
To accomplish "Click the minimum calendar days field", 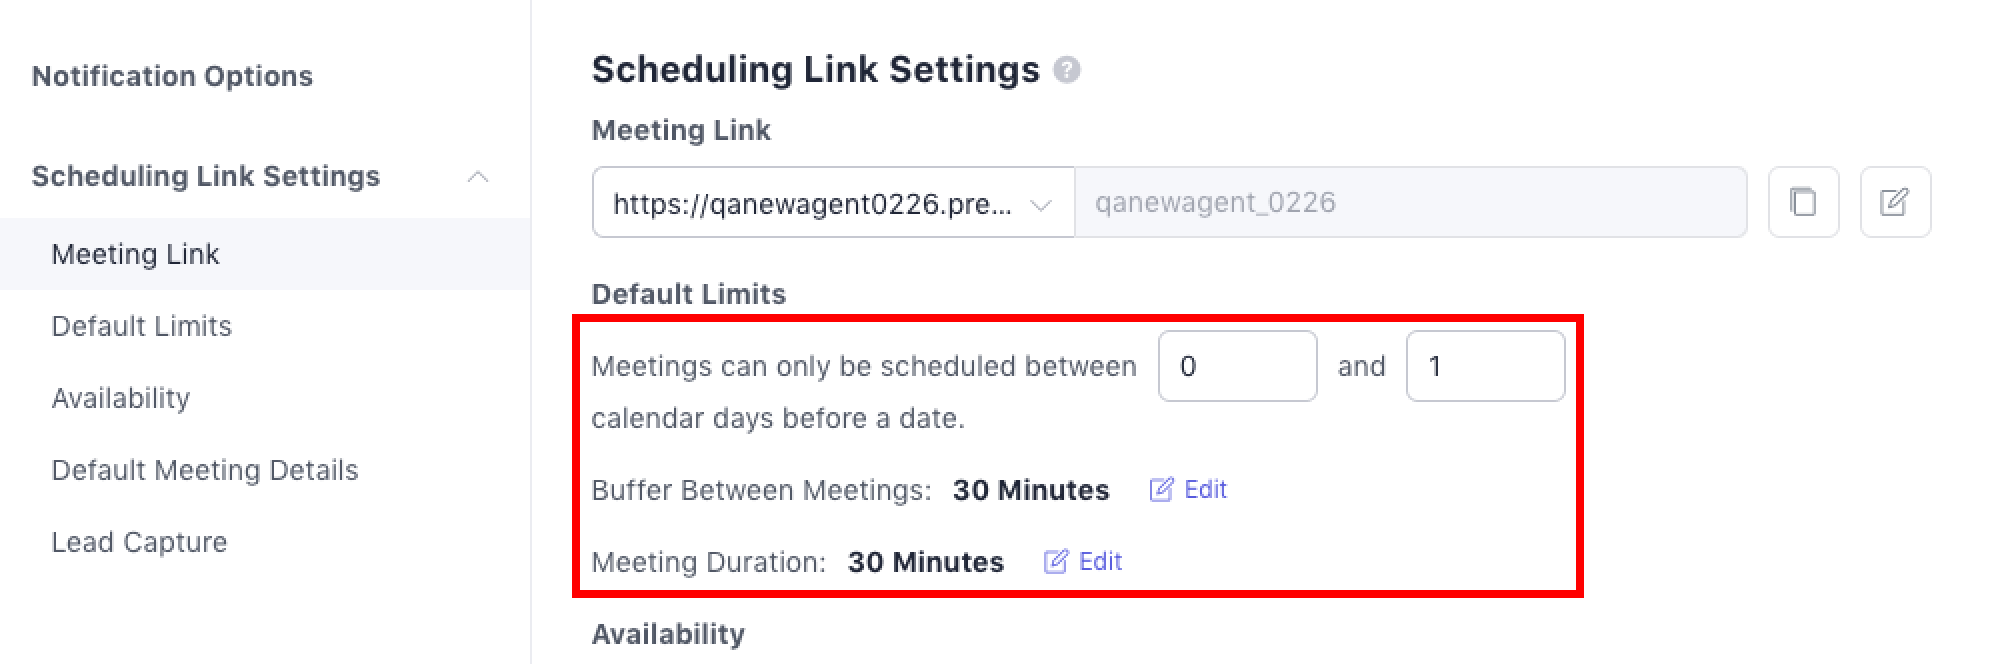I will [x=1237, y=366].
